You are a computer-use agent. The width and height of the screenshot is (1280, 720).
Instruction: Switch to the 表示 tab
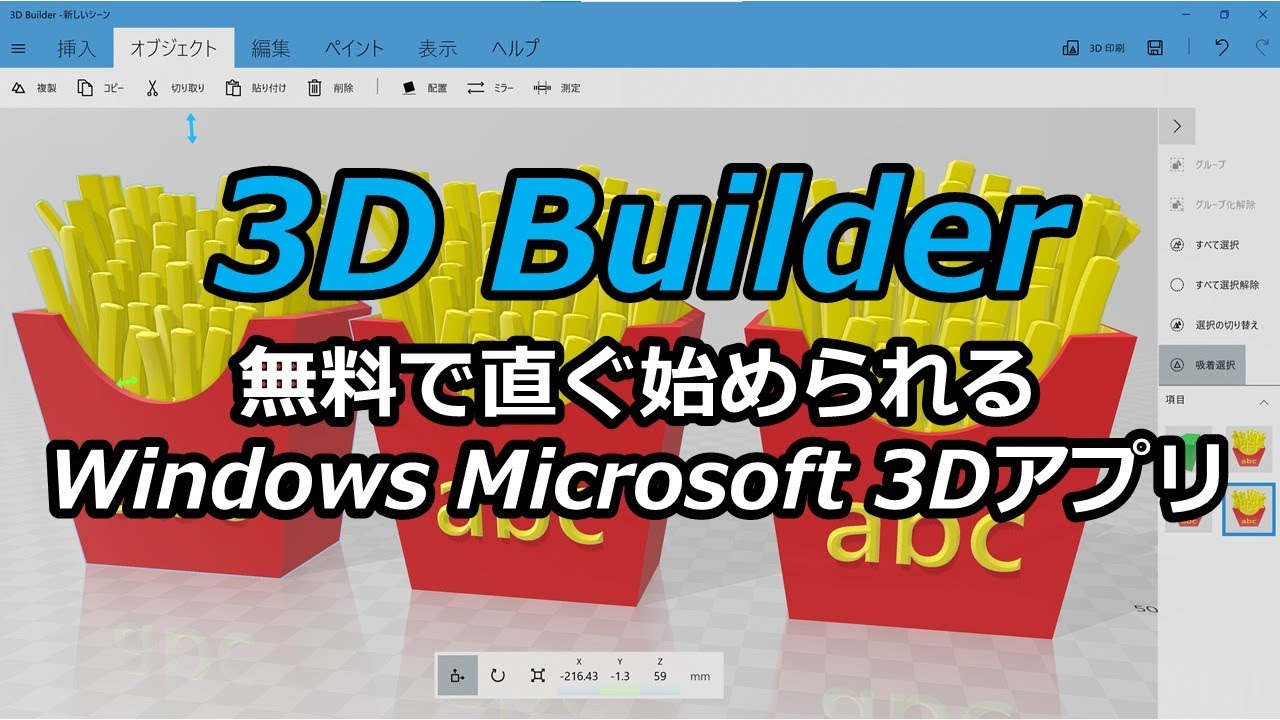coord(437,48)
